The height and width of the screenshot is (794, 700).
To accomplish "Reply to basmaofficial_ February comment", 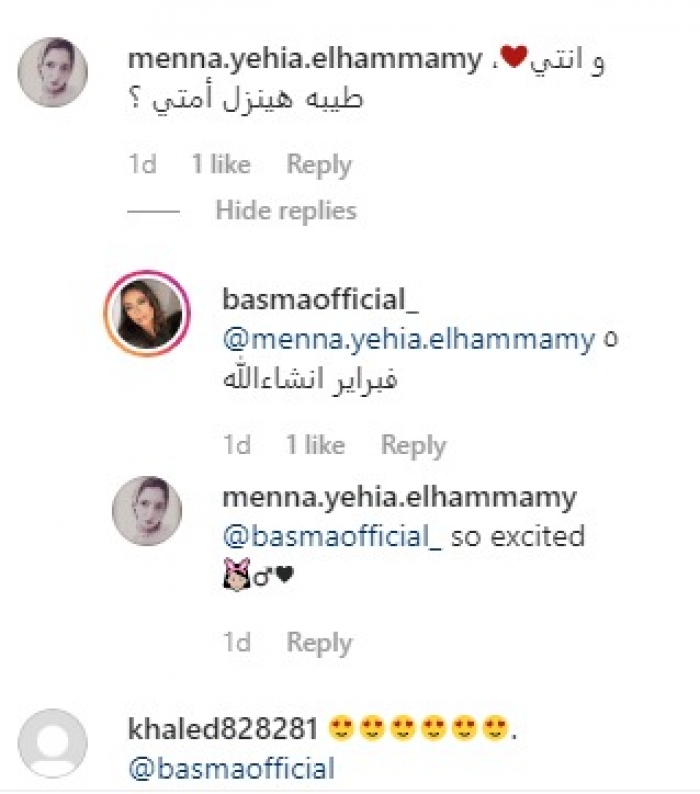I will coord(413,446).
